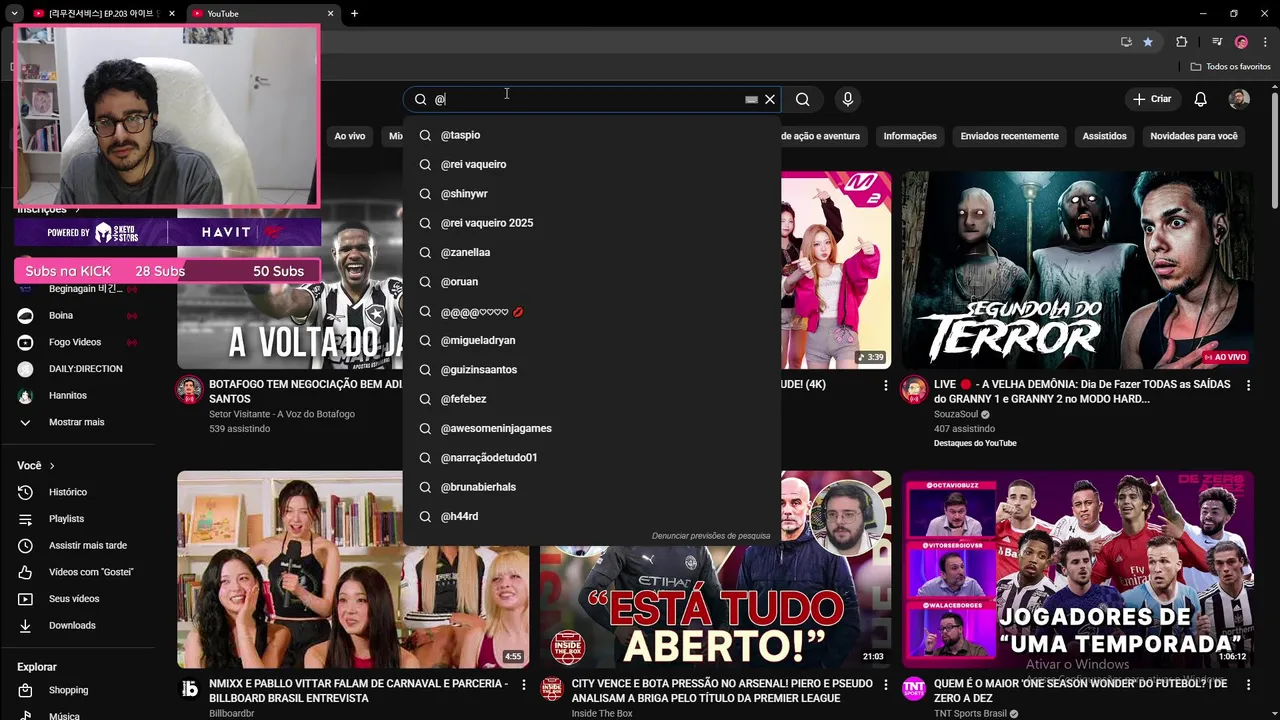Select the @taspio search suggestion
Viewport: 1280px width, 720px height.
click(x=592, y=135)
